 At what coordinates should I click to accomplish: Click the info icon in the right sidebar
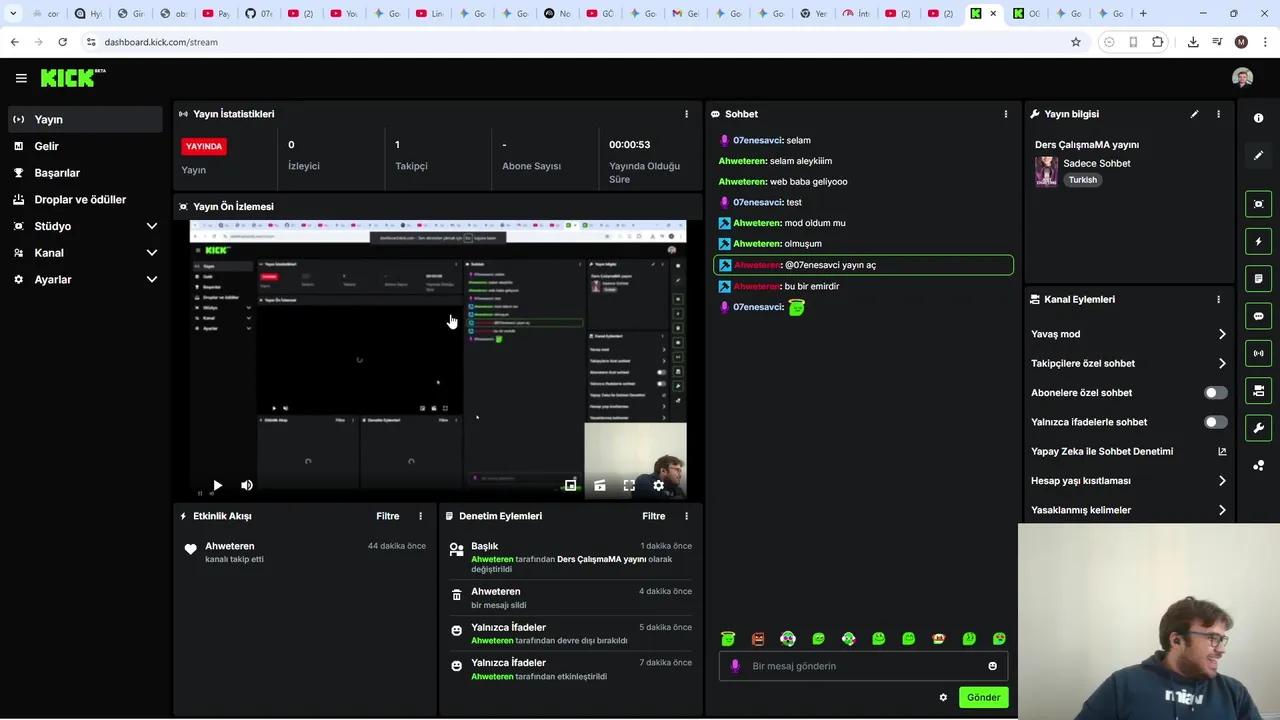pos(1258,118)
